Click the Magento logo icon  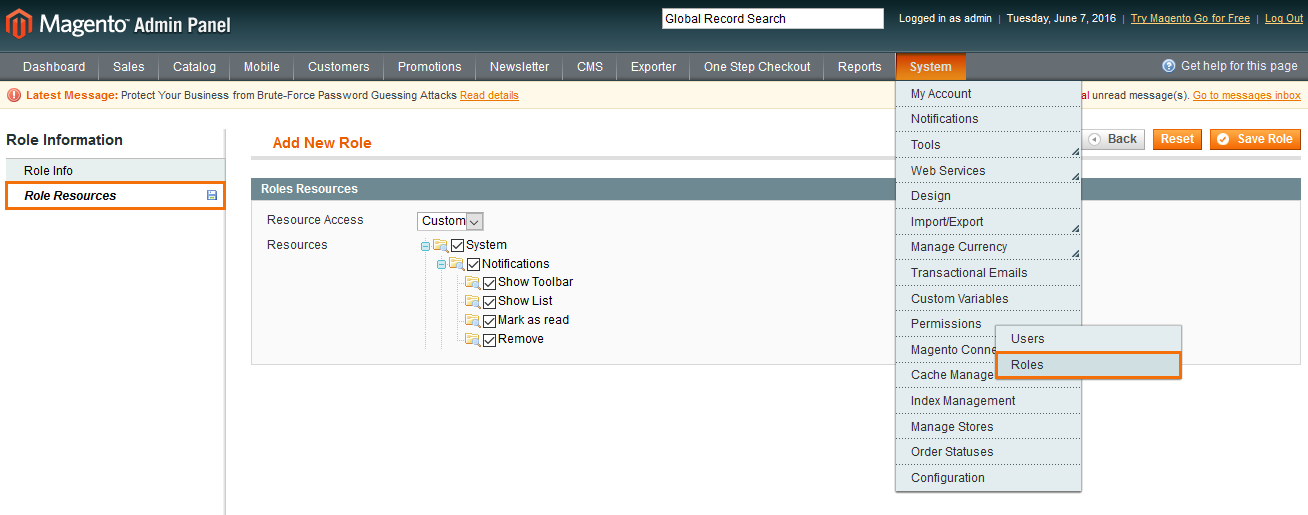coord(19,22)
